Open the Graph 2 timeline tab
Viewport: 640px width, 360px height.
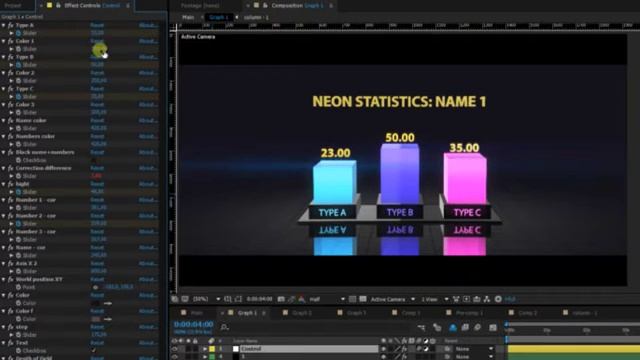pos(302,313)
